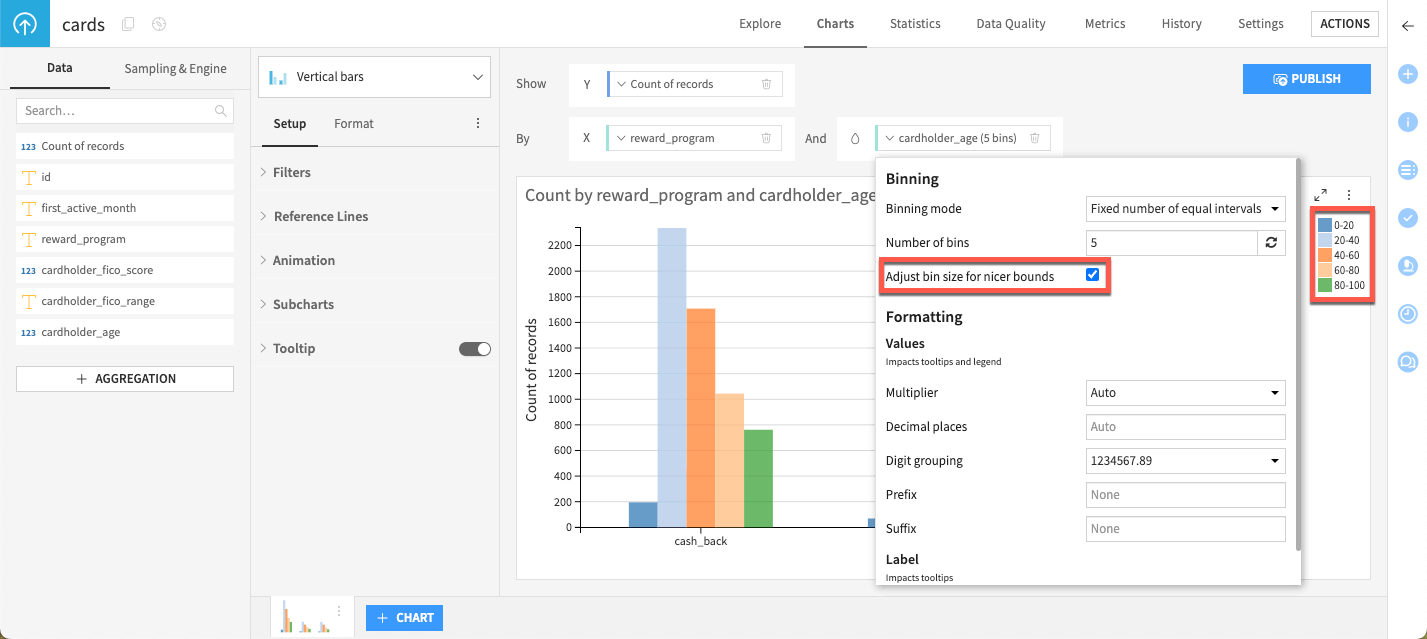Uncheck Adjust bin size for nicer bounds
The width and height of the screenshot is (1427, 639).
click(x=1092, y=274)
